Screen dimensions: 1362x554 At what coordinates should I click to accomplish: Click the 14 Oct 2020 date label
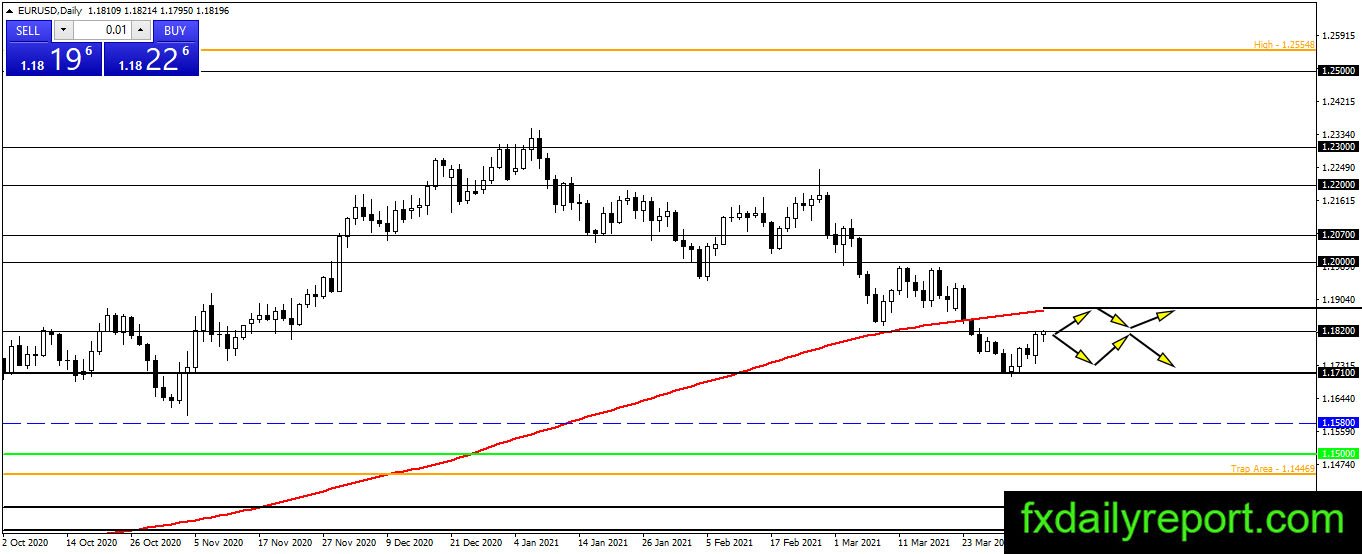91,543
